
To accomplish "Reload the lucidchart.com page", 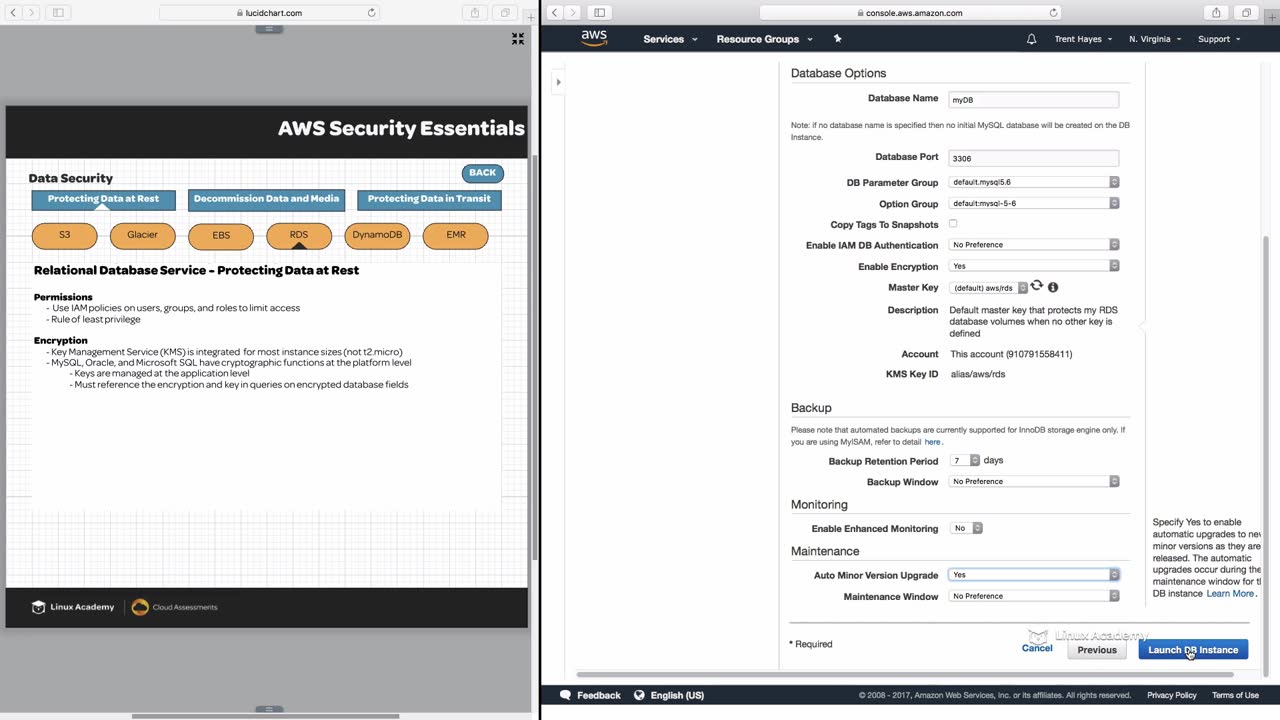I will click(x=372, y=13).
